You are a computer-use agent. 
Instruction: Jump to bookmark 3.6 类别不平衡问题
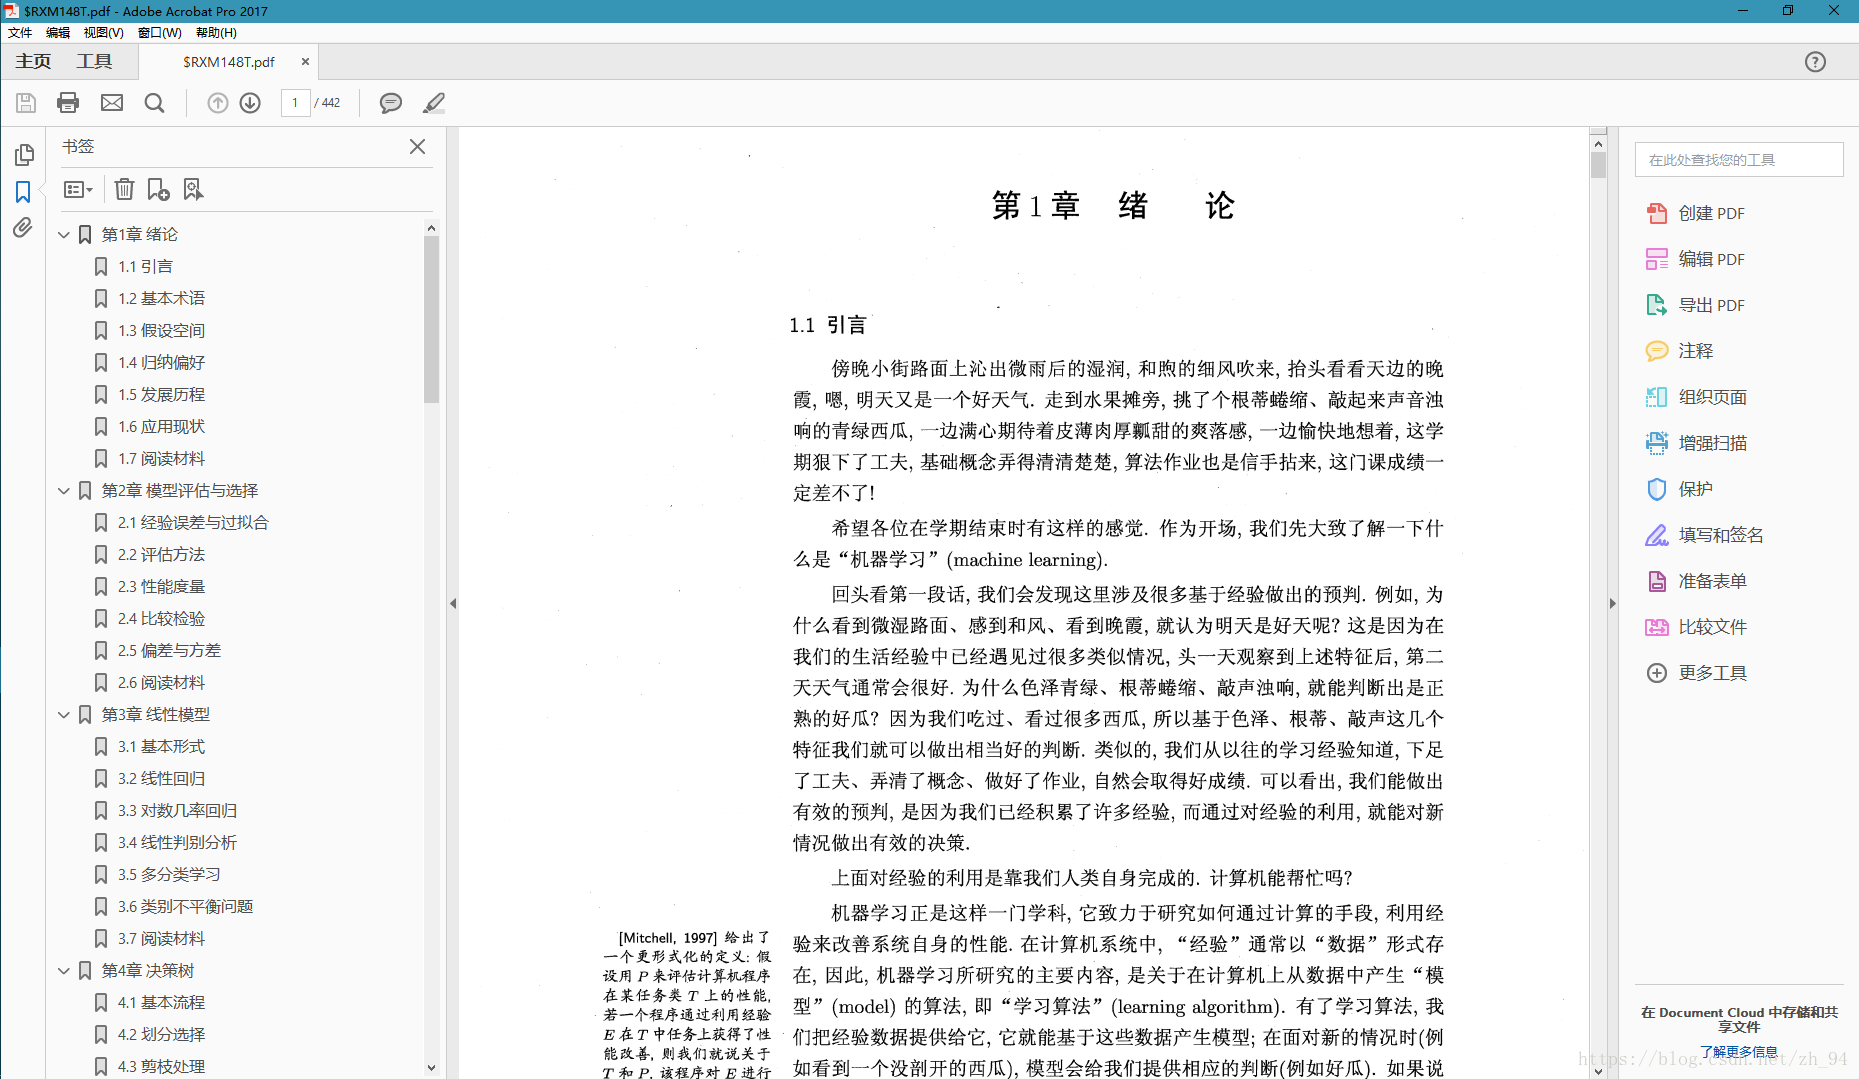point(185,906)
